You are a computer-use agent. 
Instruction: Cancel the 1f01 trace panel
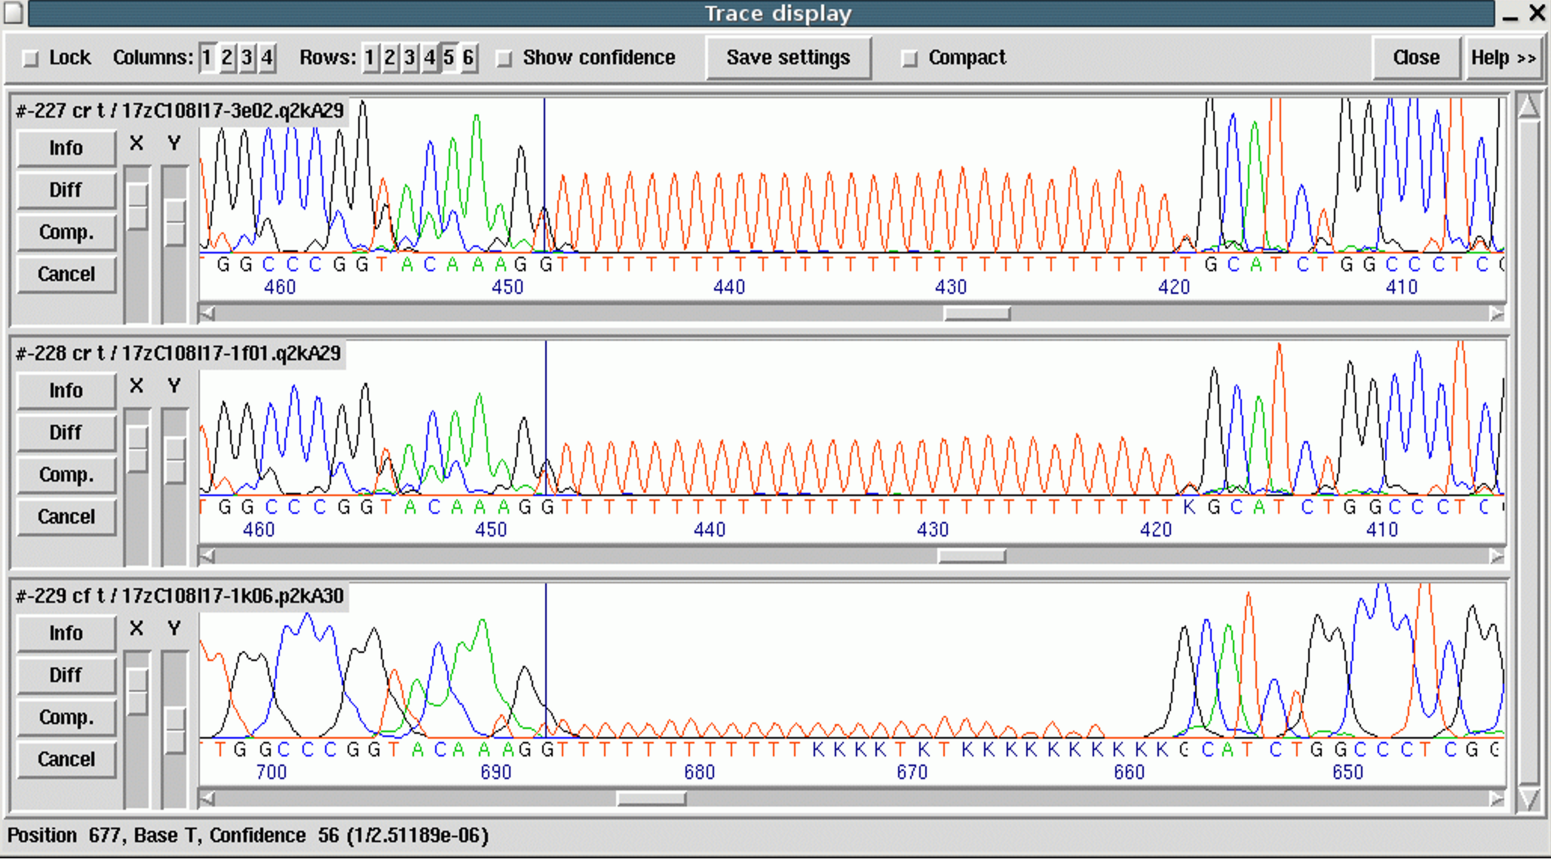click(x=66, y=516)
